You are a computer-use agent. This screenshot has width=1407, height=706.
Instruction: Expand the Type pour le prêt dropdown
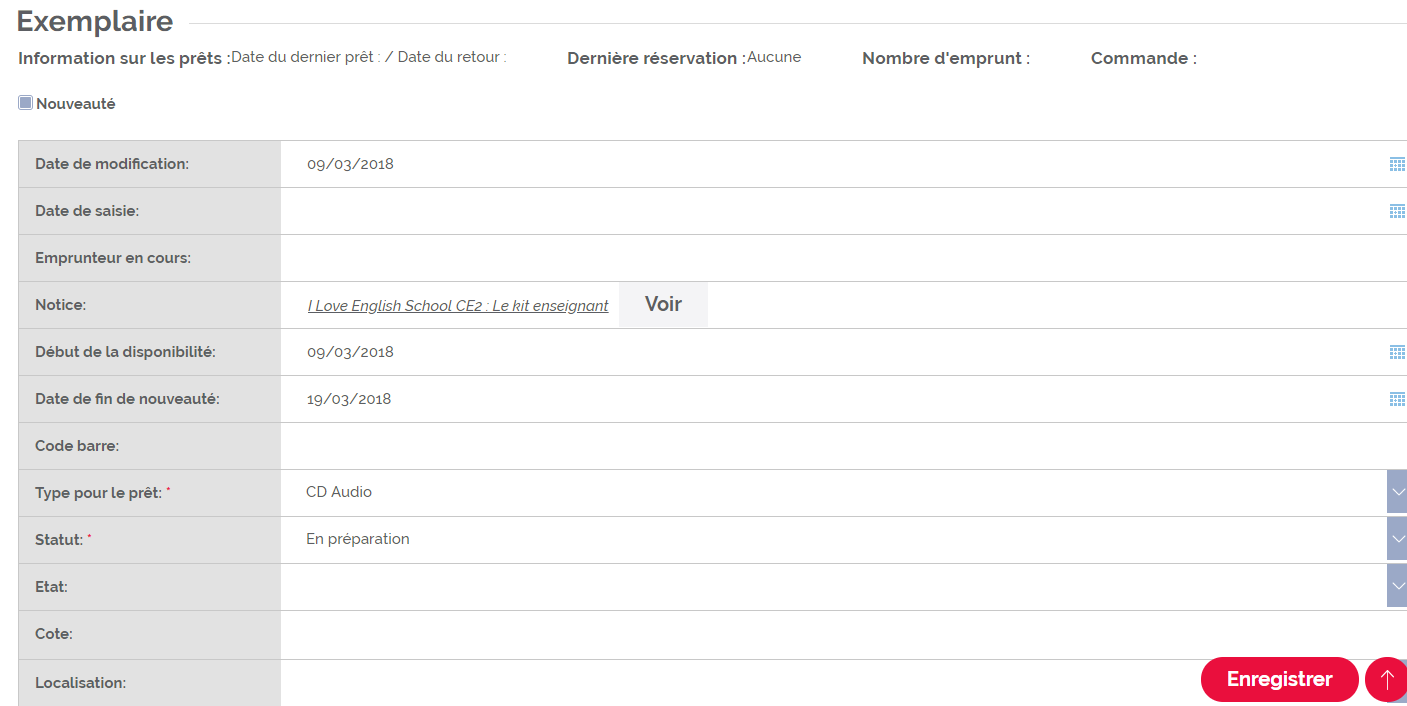[1397, 492]
